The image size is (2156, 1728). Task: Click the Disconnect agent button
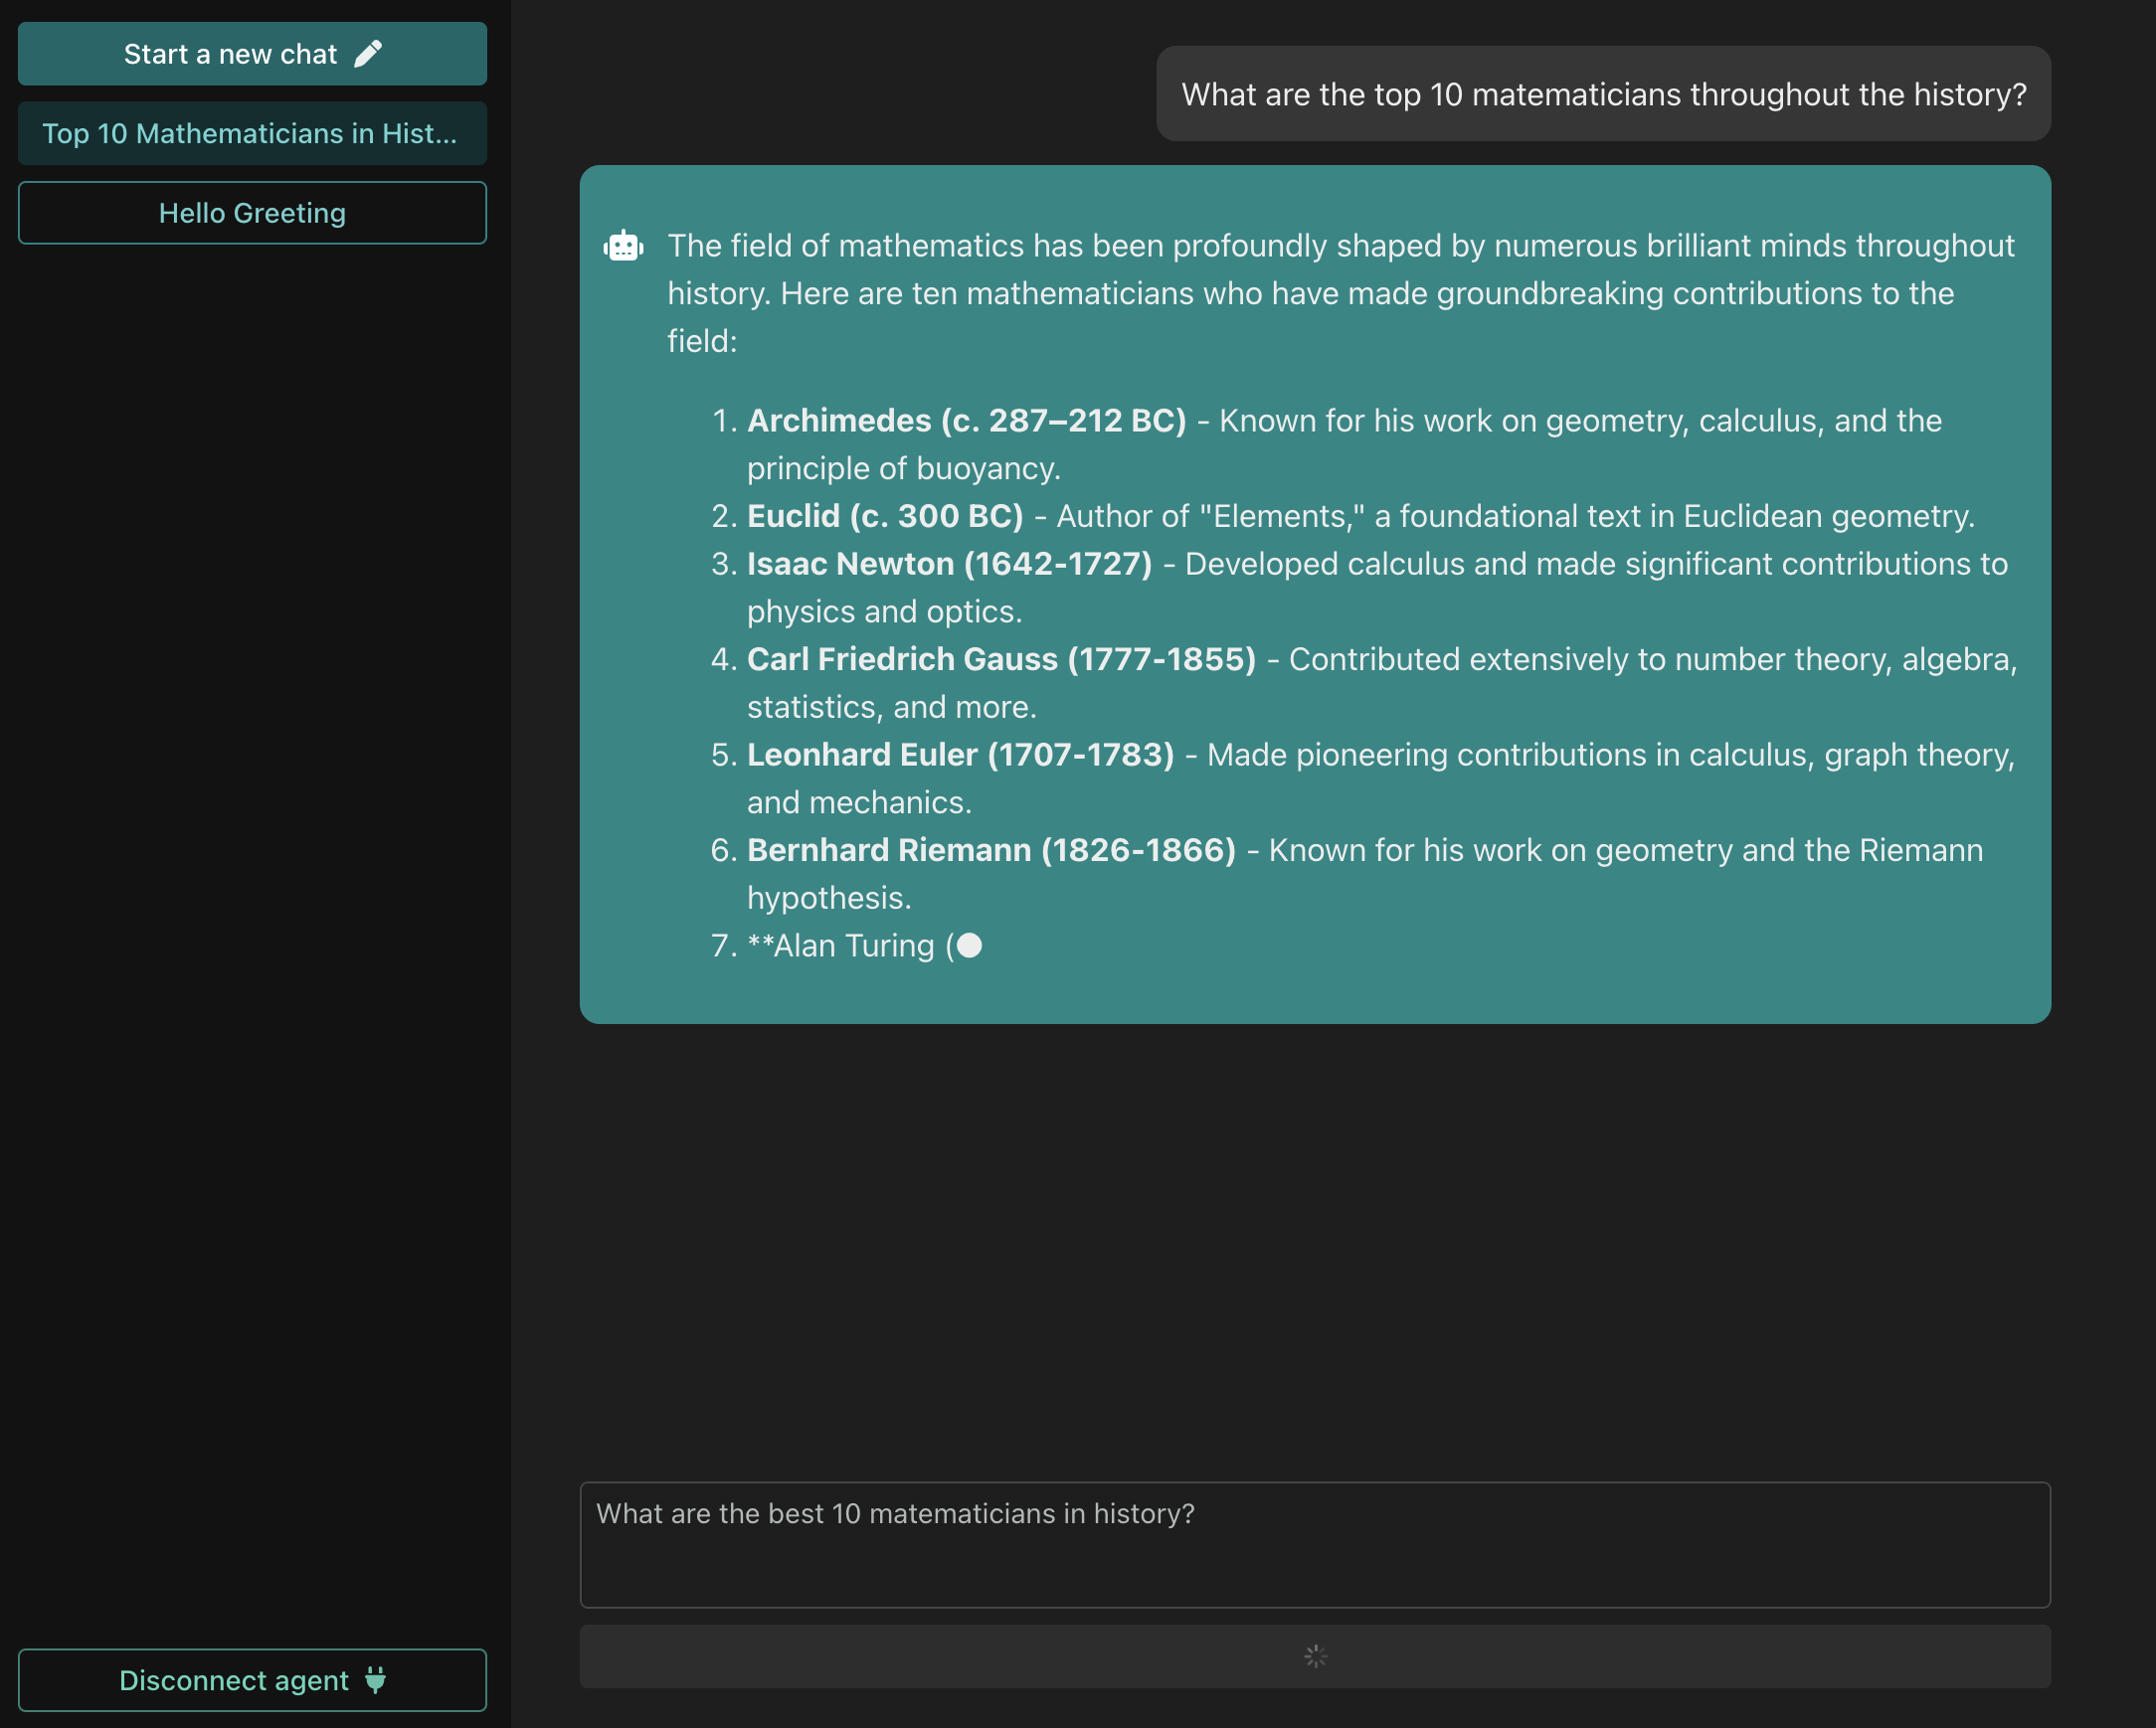(x=252, y=1680)
